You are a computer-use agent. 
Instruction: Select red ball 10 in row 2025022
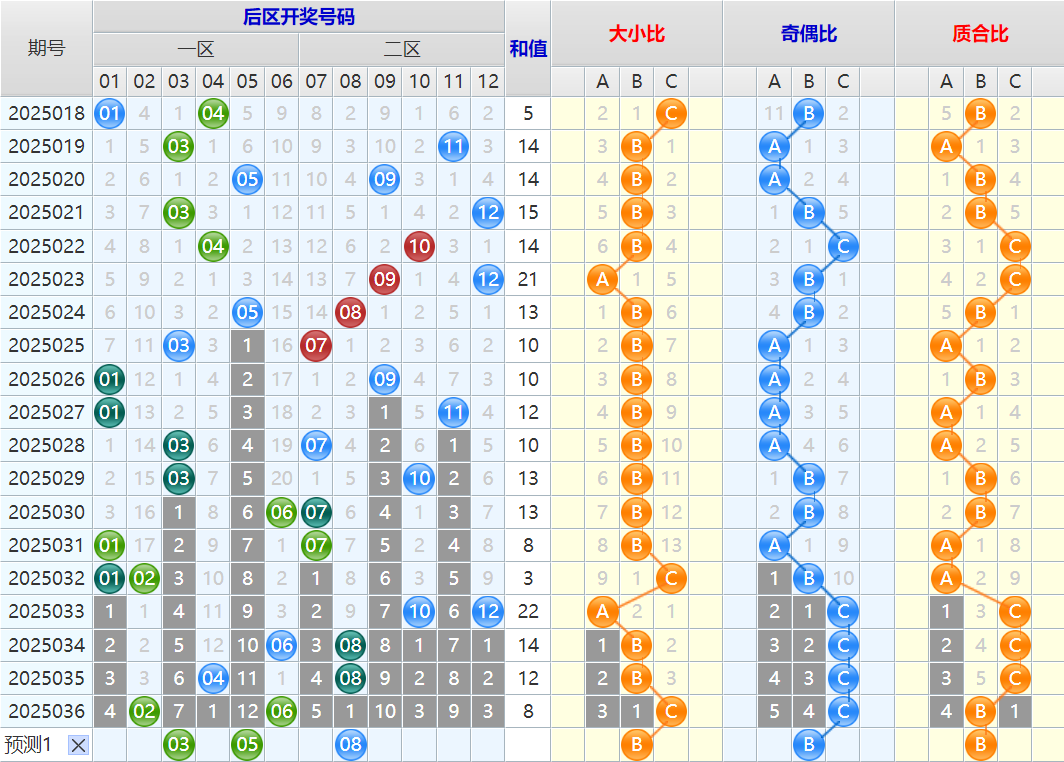419,246
